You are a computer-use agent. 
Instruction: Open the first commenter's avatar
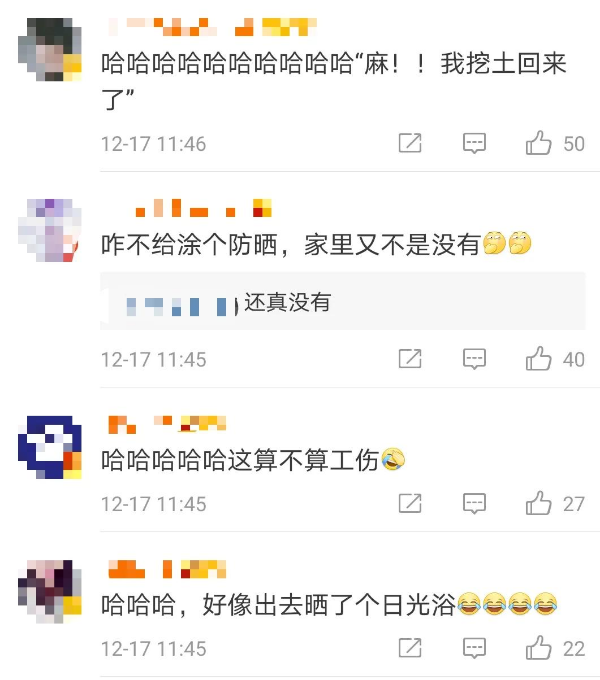coord(50,49)
